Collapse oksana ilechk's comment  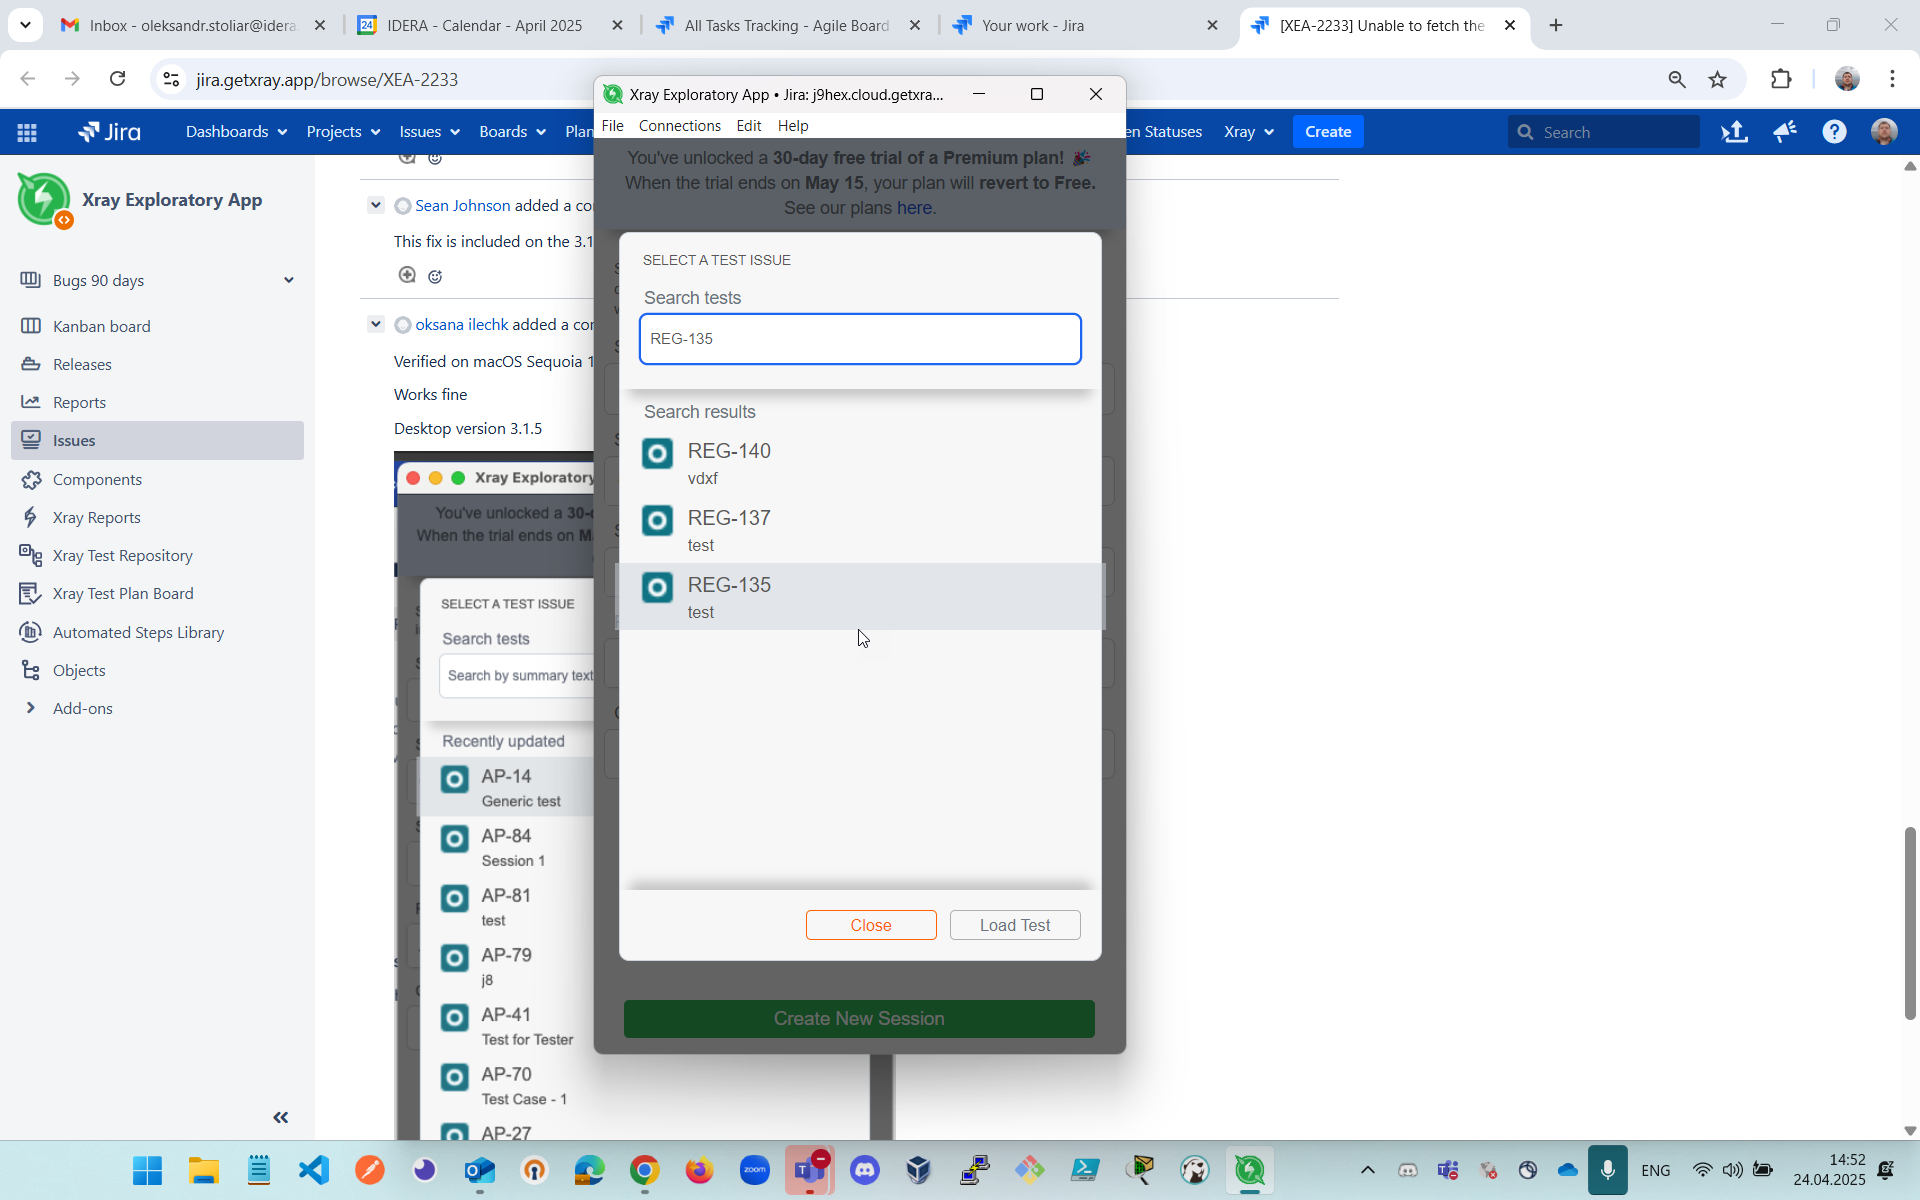(376, 324)
